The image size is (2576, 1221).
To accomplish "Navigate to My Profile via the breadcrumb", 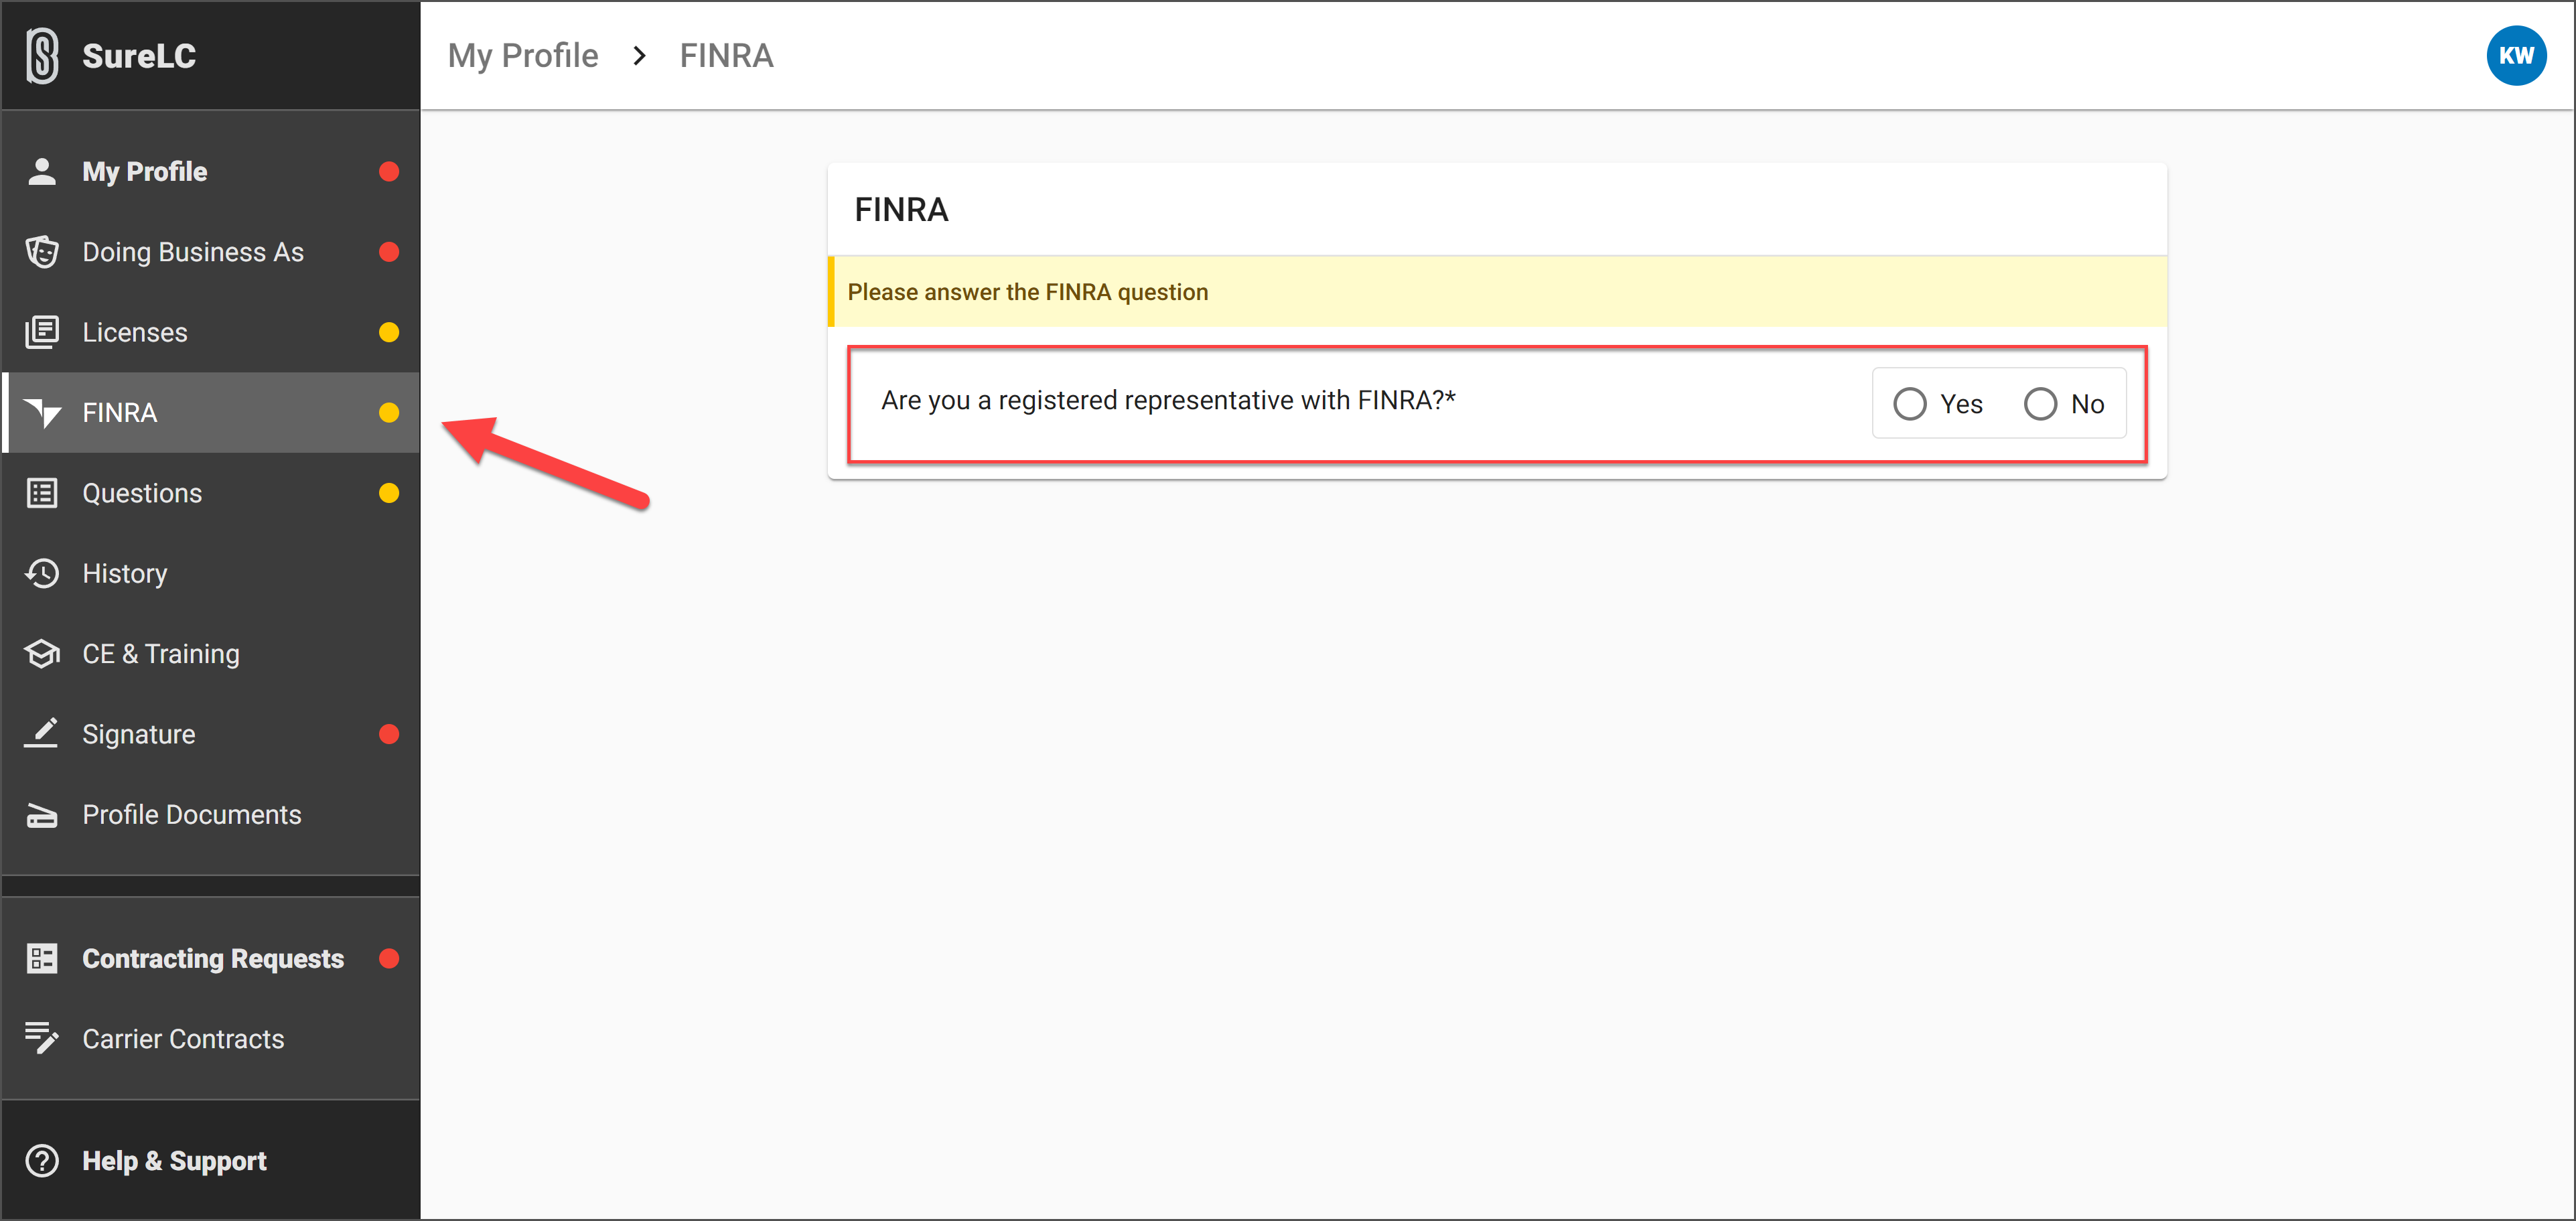I will (523, 55).
